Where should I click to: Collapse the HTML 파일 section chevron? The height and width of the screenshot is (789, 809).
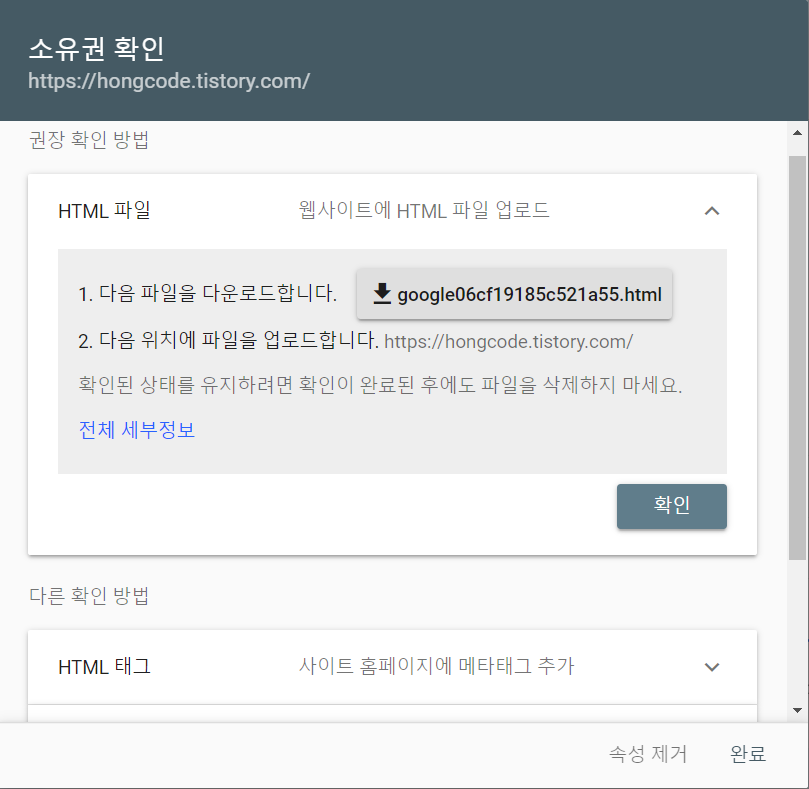point(711,211)
